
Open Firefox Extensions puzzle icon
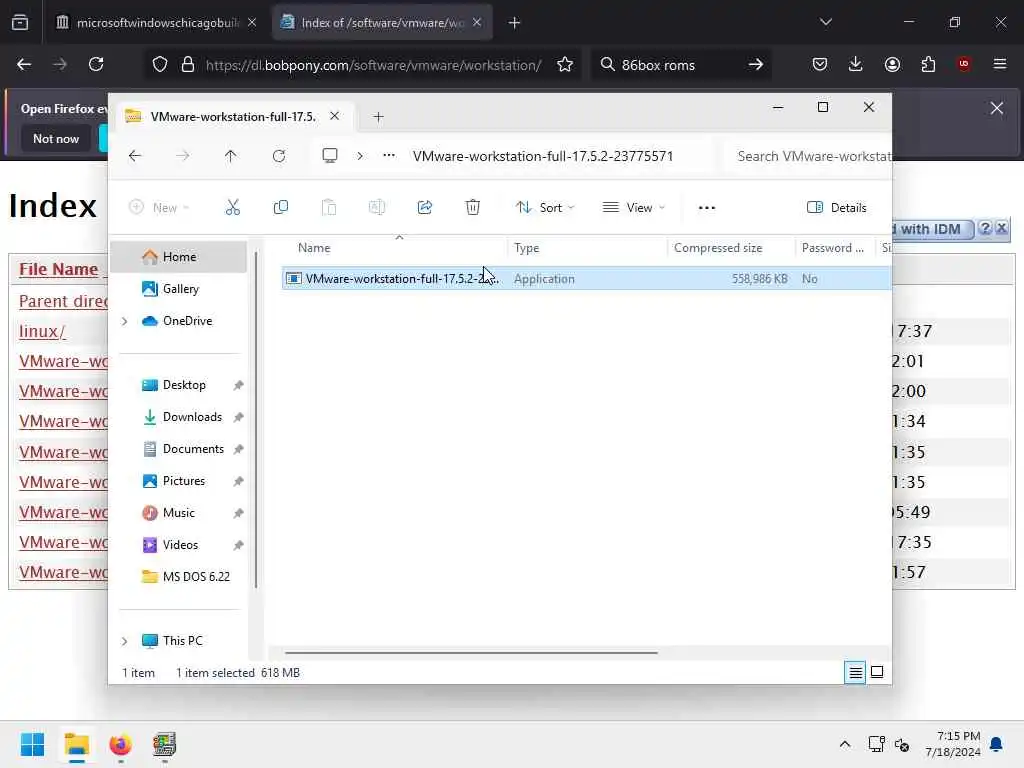928,64
